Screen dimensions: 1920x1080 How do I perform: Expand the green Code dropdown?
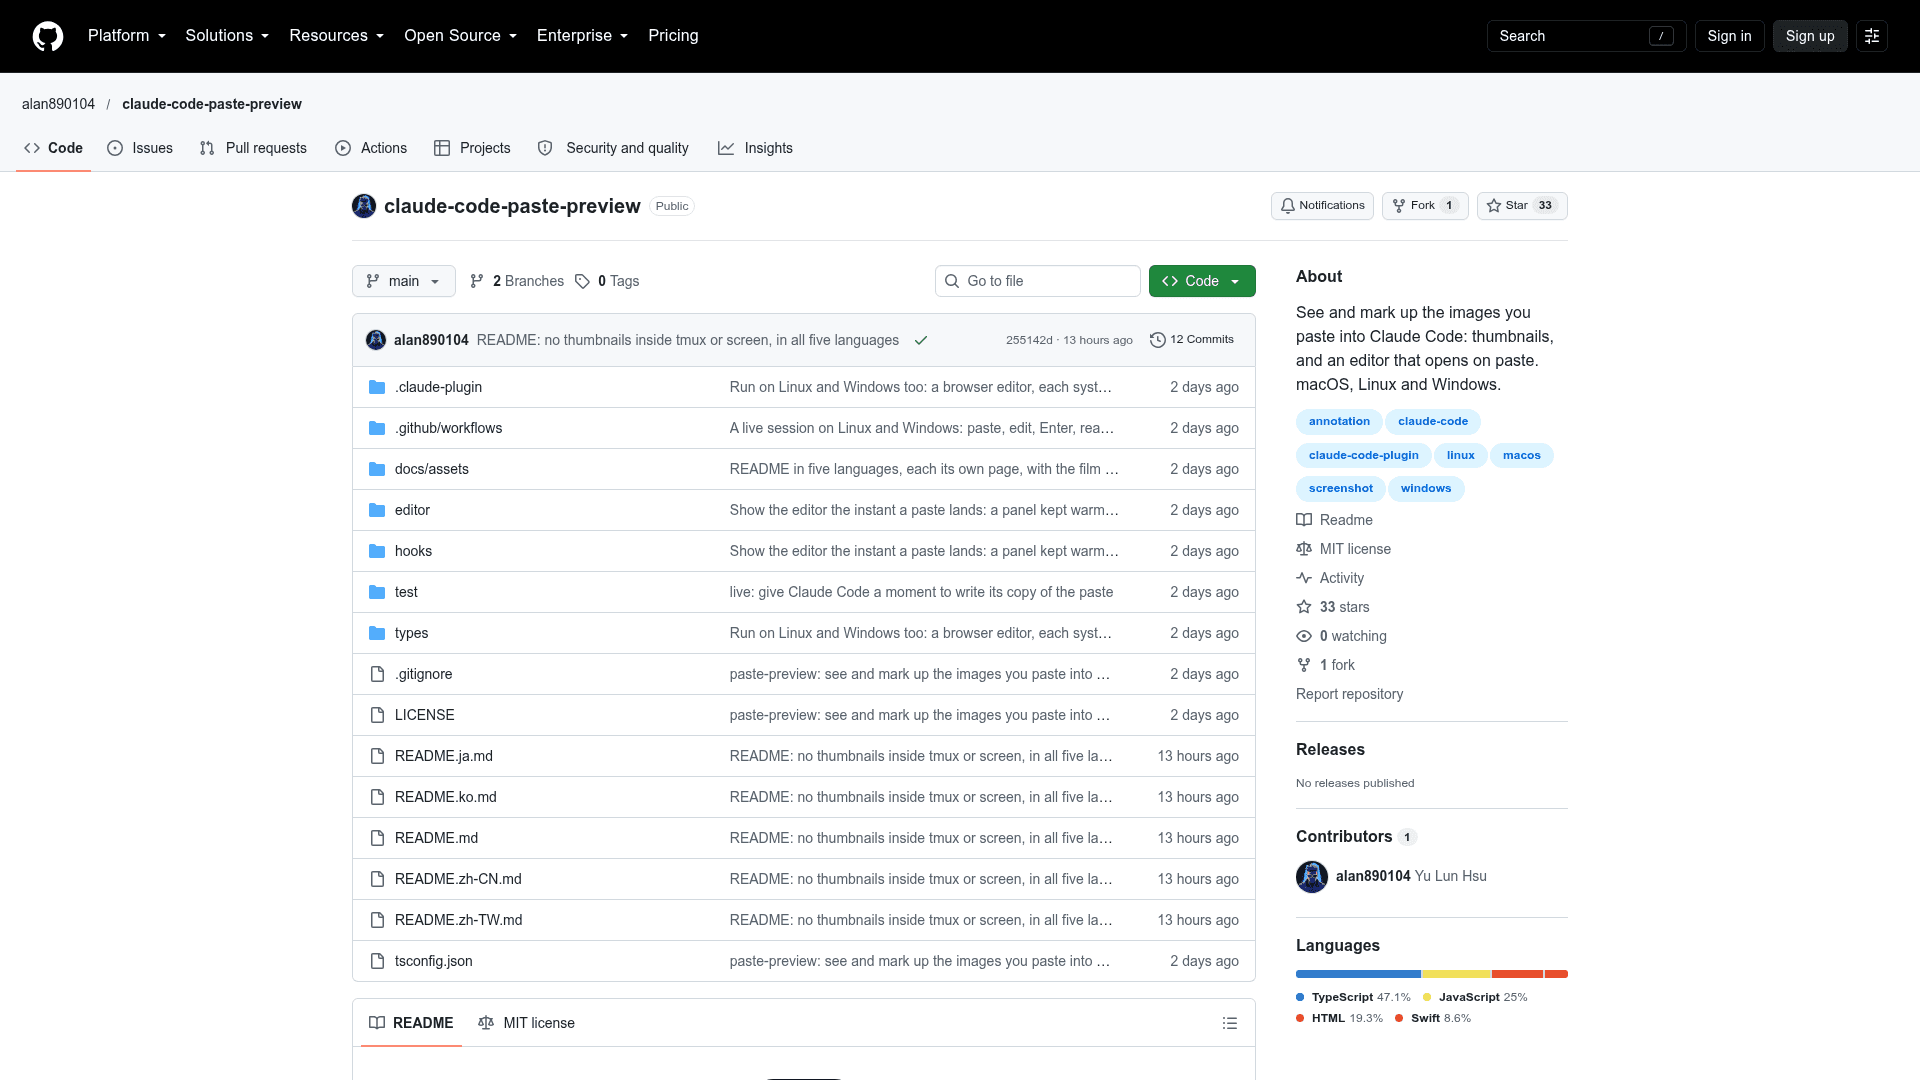click(1202, 281)
